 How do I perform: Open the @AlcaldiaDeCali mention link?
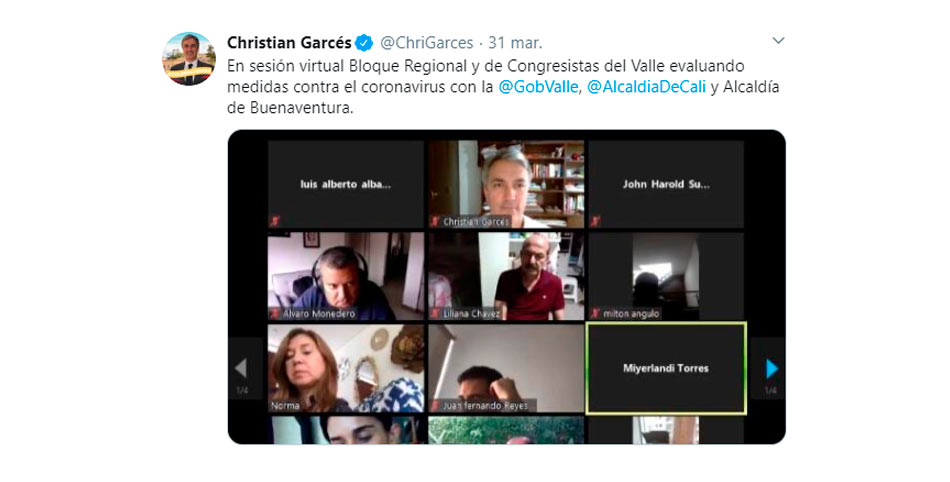(646, 87)
